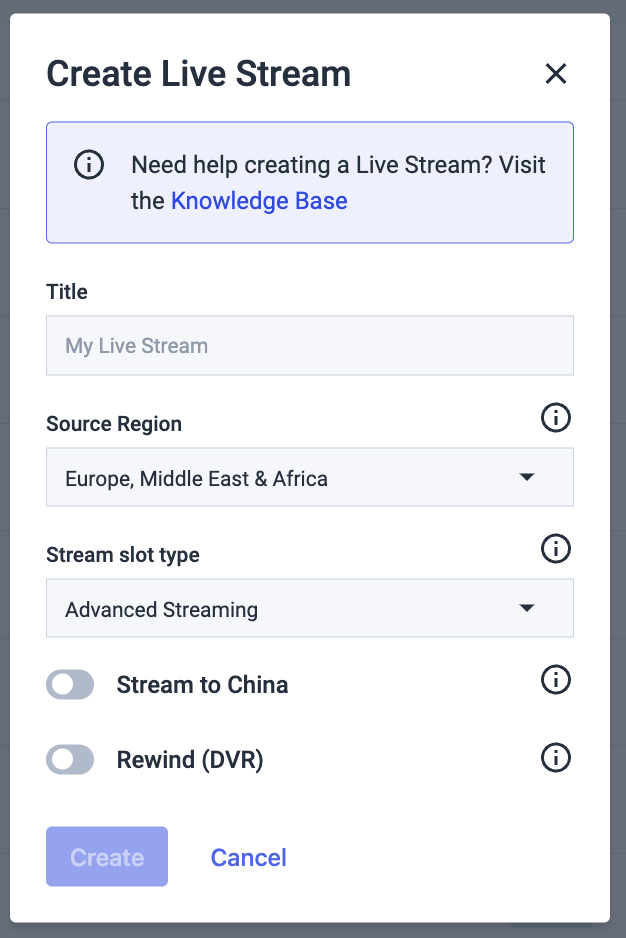Click the Source Region info icon

click(x=556, y=417)
